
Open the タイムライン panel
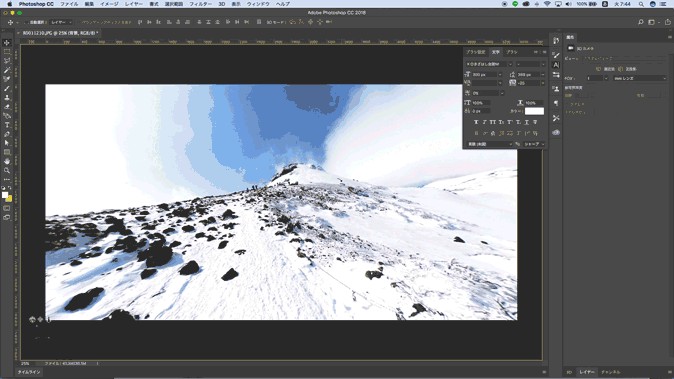pos(28,372)
